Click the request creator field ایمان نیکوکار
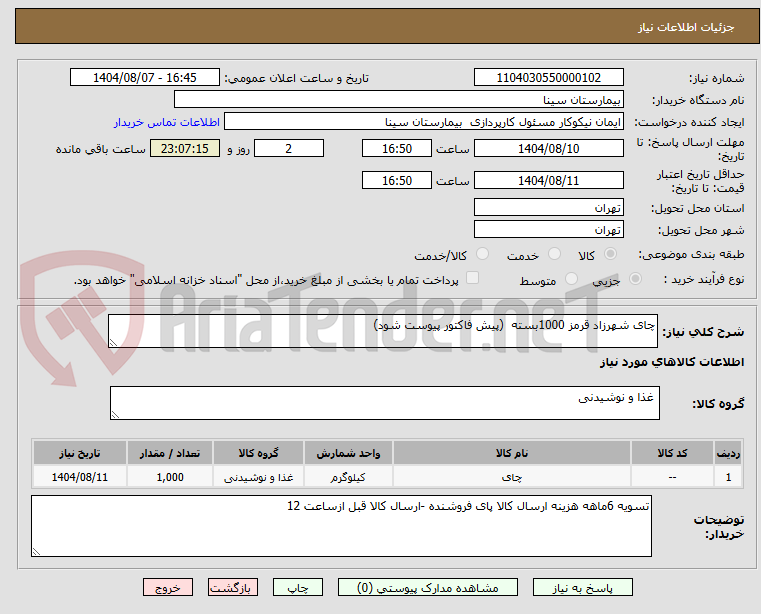761x614 pixels. (424, 121)
